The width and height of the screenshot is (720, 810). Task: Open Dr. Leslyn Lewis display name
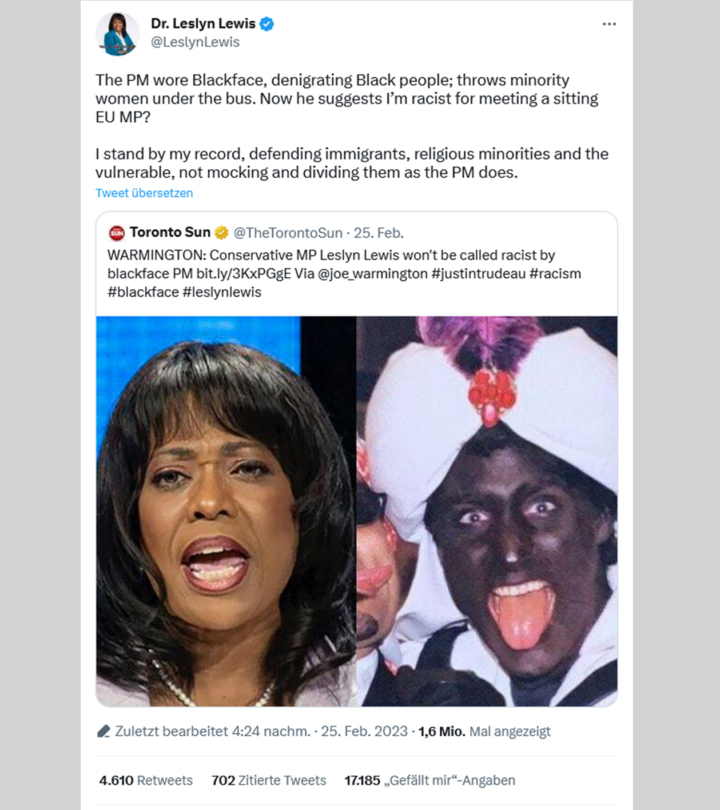point(203,24)
